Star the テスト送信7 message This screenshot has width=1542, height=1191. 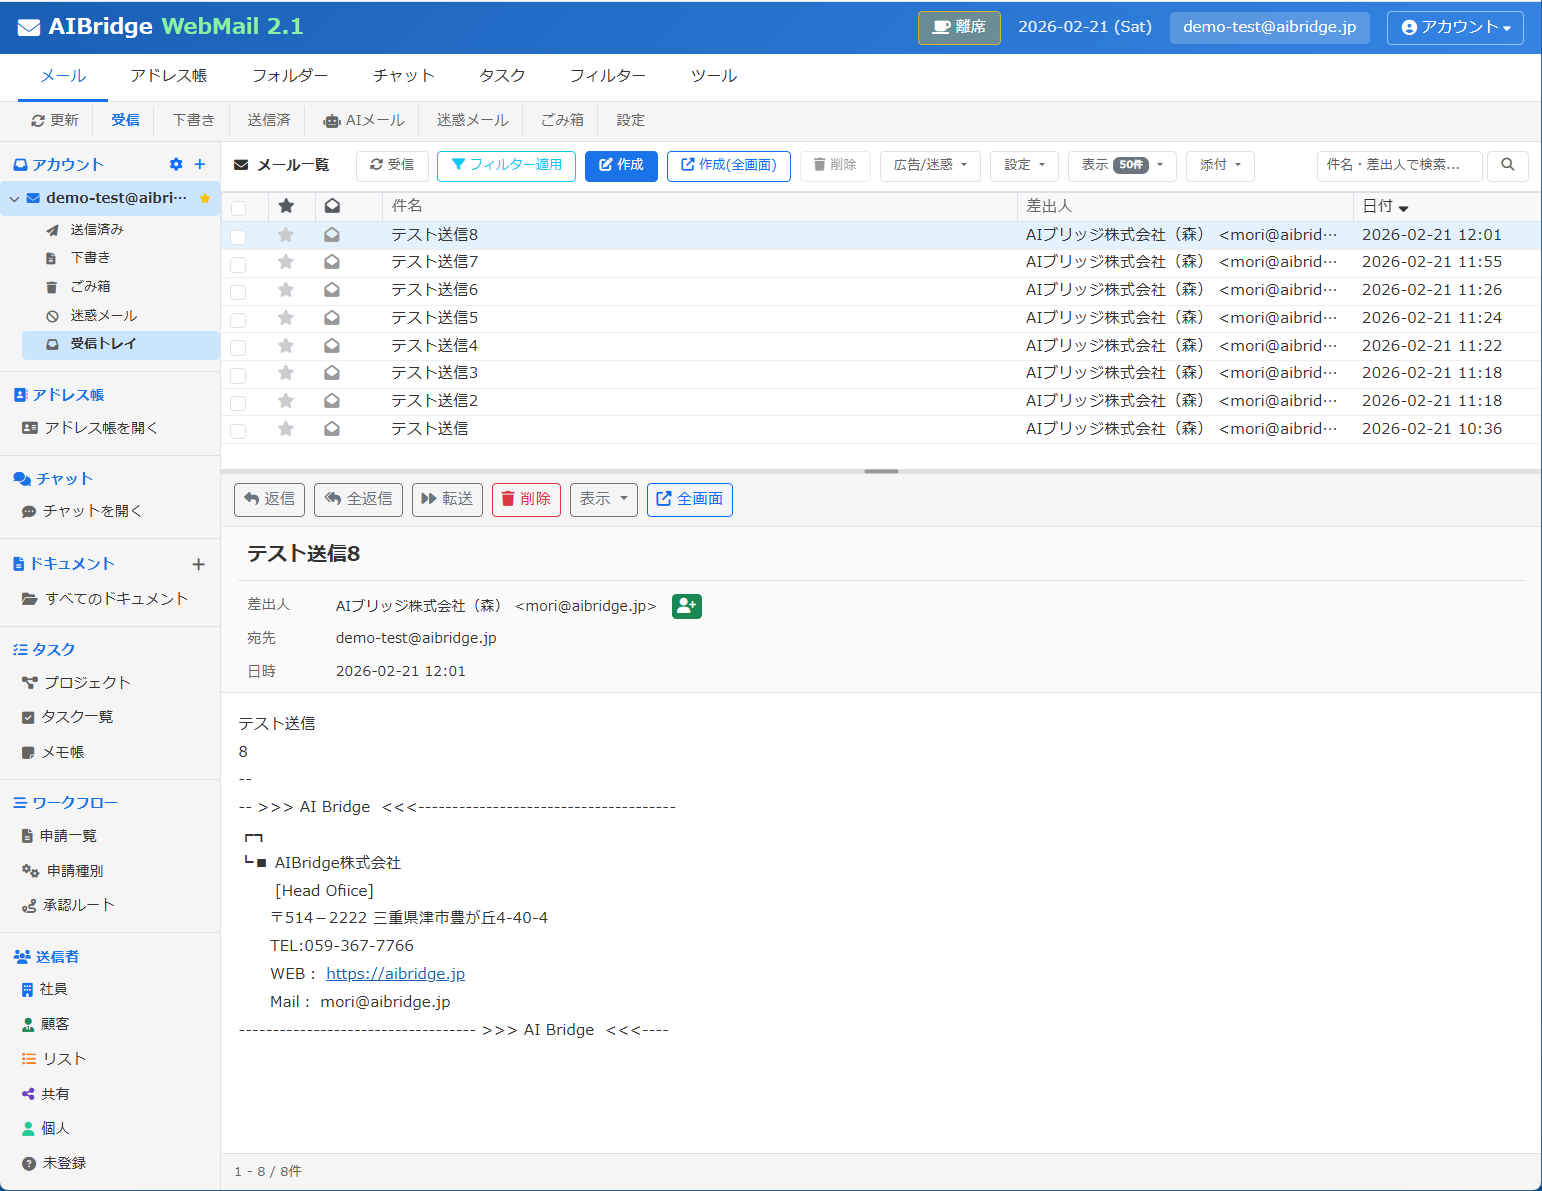[x=286, y=263]
